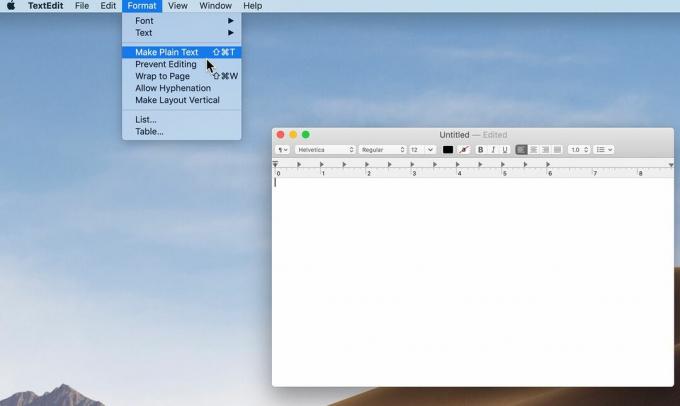Open the Table... dialog
This screenshot has width=680, height=406.
(182, 131)
